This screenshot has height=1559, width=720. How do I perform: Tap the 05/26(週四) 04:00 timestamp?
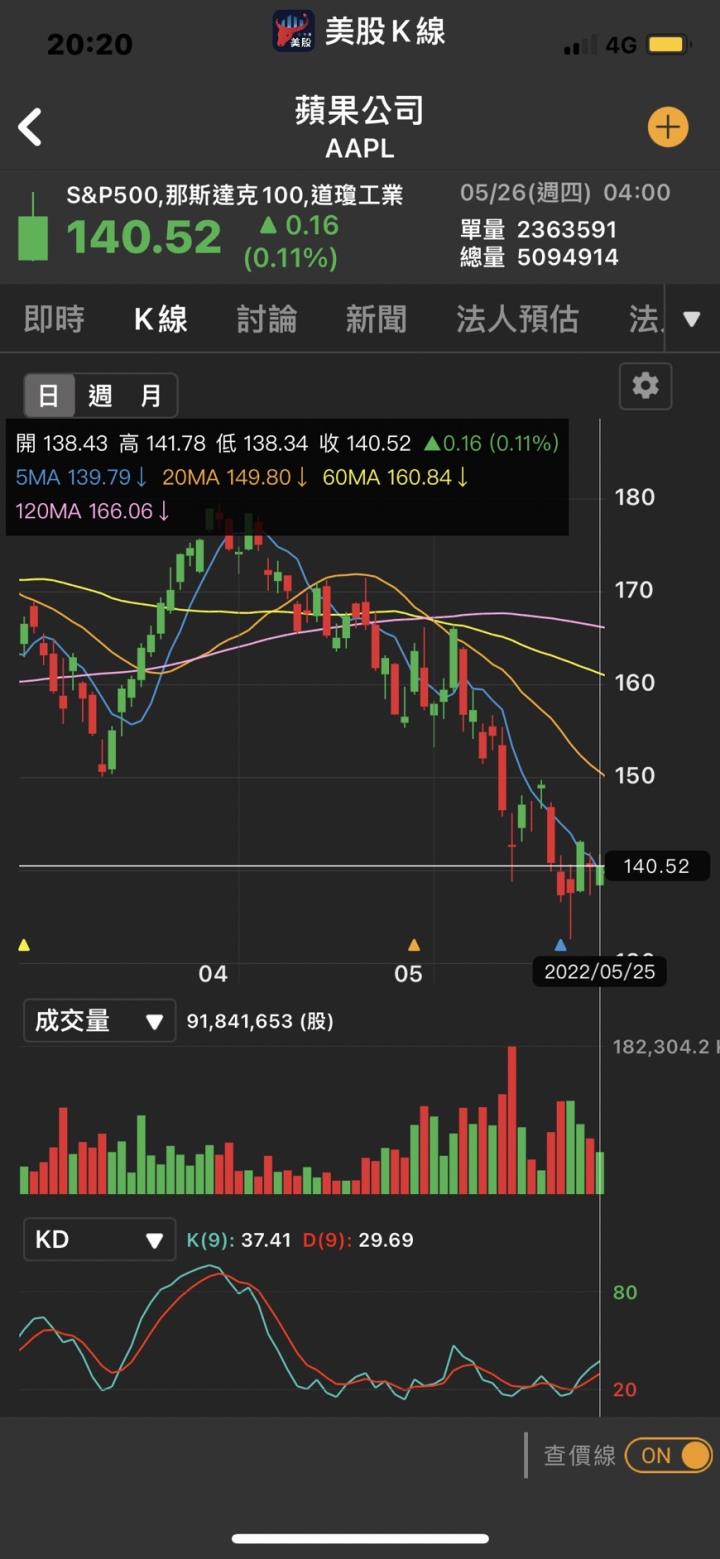pos(565,193)
